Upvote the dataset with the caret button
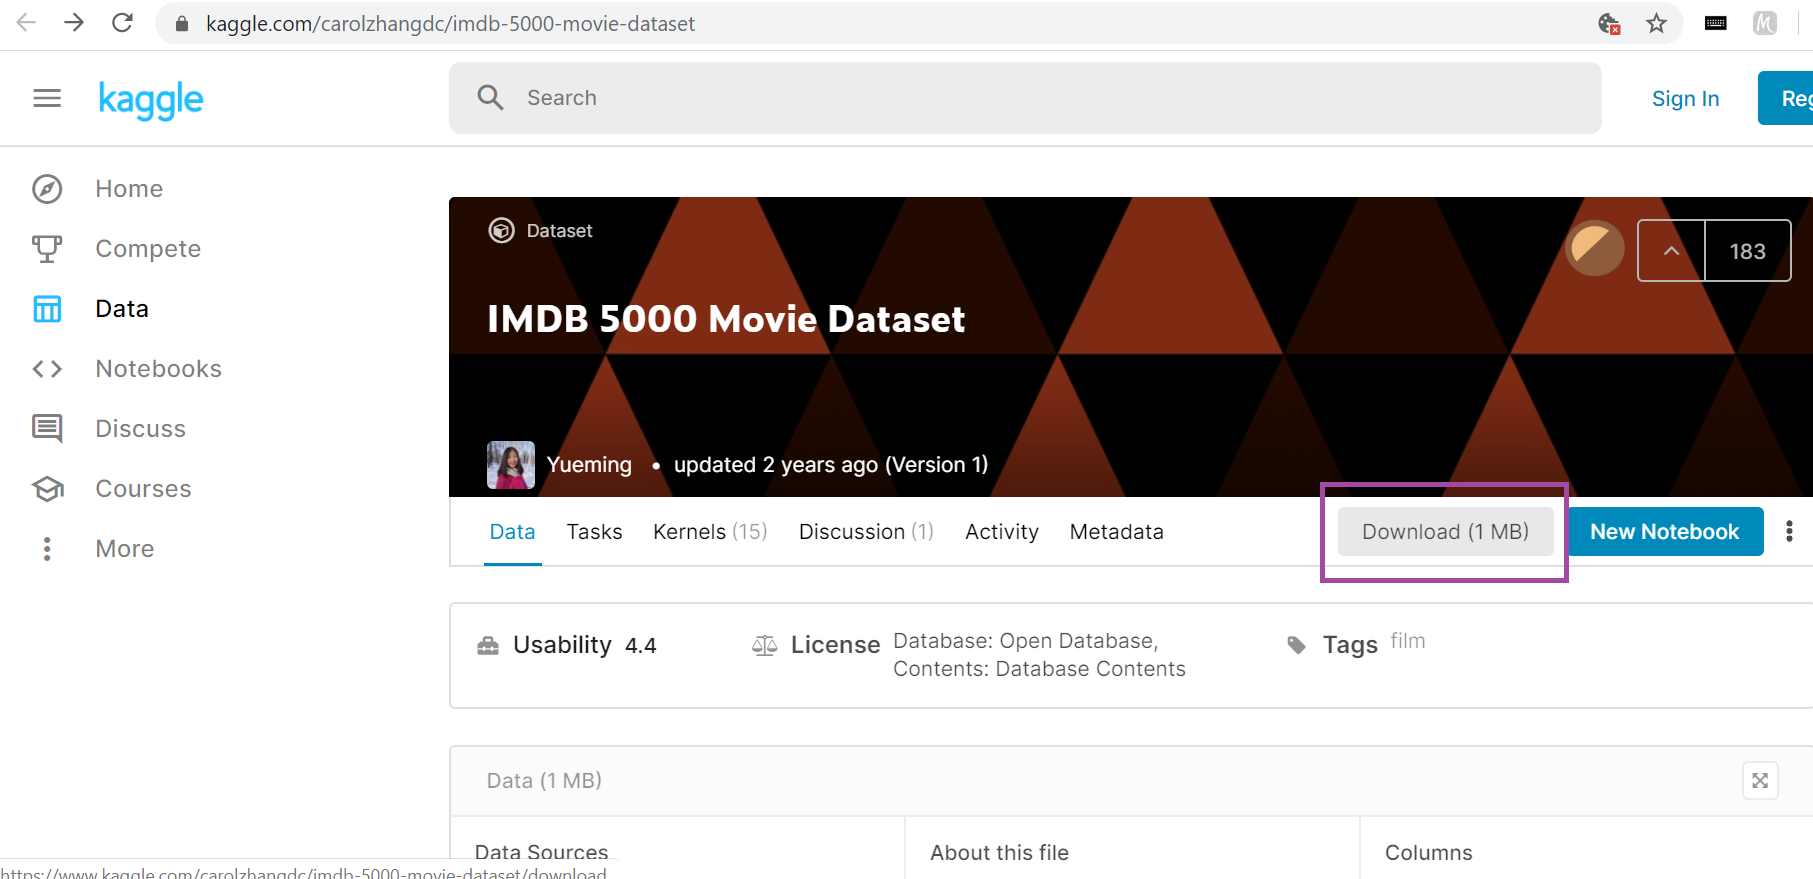The image size is (1813, 879). (1671, 251)
